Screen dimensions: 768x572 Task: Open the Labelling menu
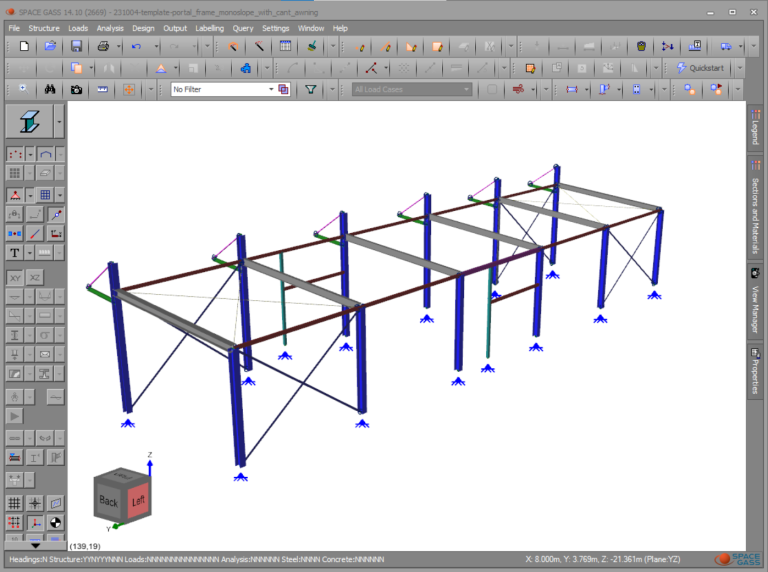coord(209,28)
